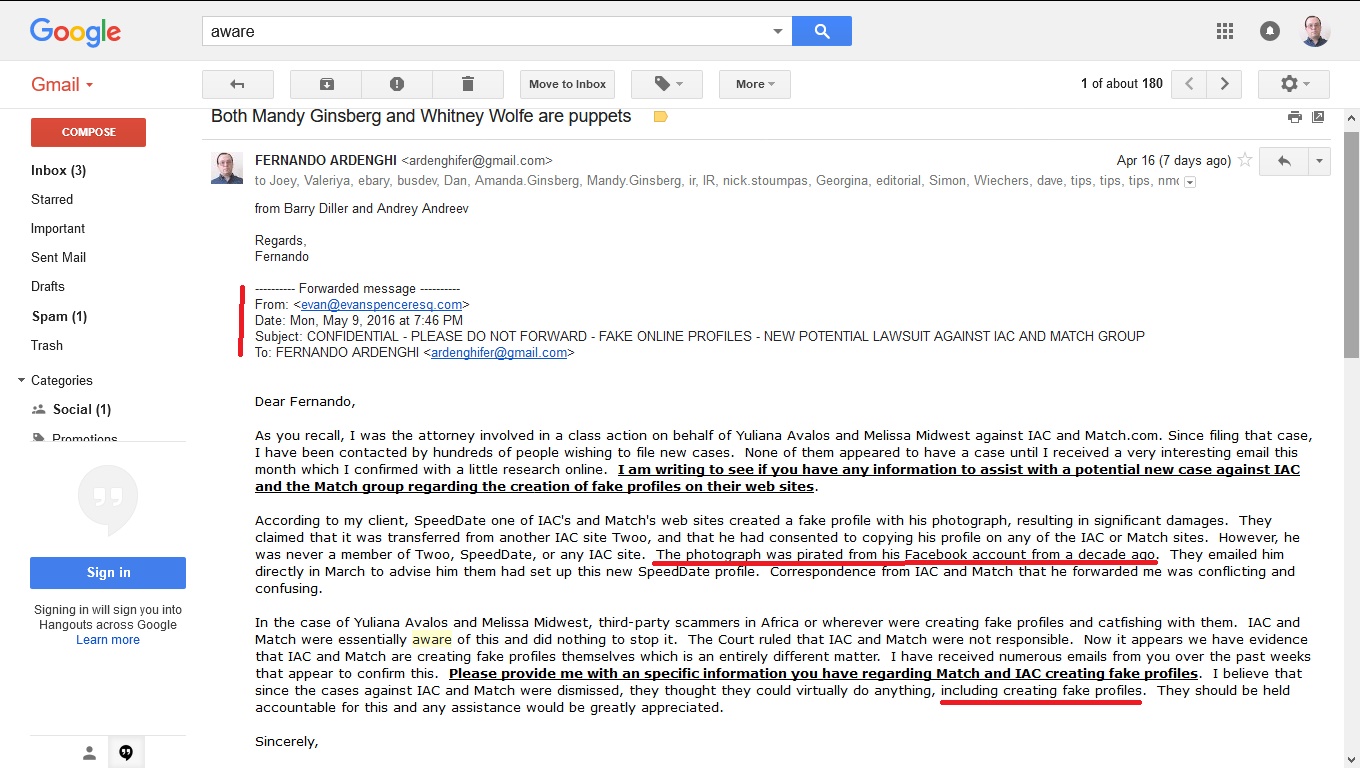Print this conversation
Screen dimensions: 1360x768
1295,117
